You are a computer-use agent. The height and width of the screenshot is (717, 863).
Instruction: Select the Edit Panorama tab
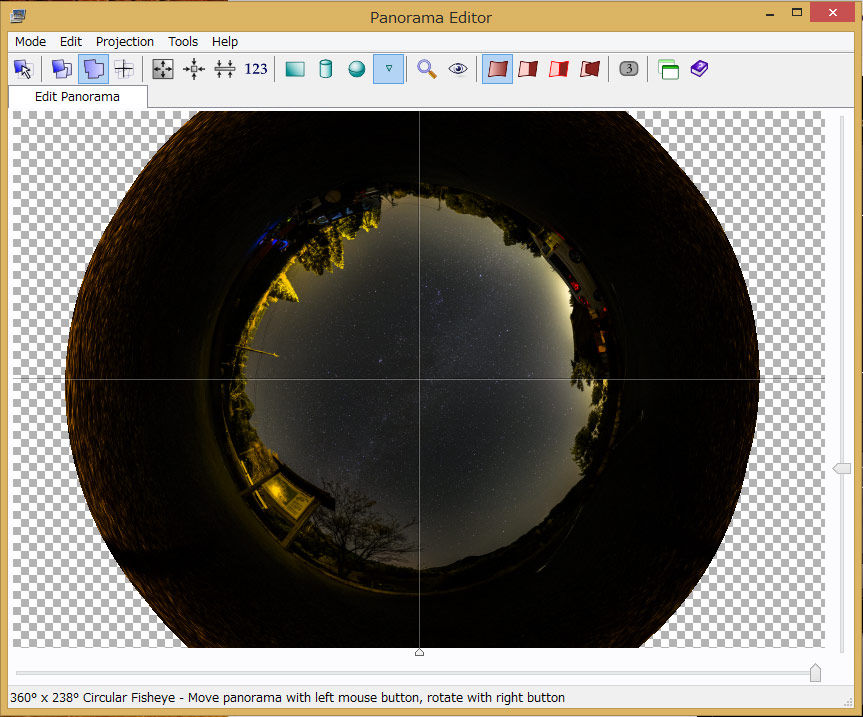point(78,97)
